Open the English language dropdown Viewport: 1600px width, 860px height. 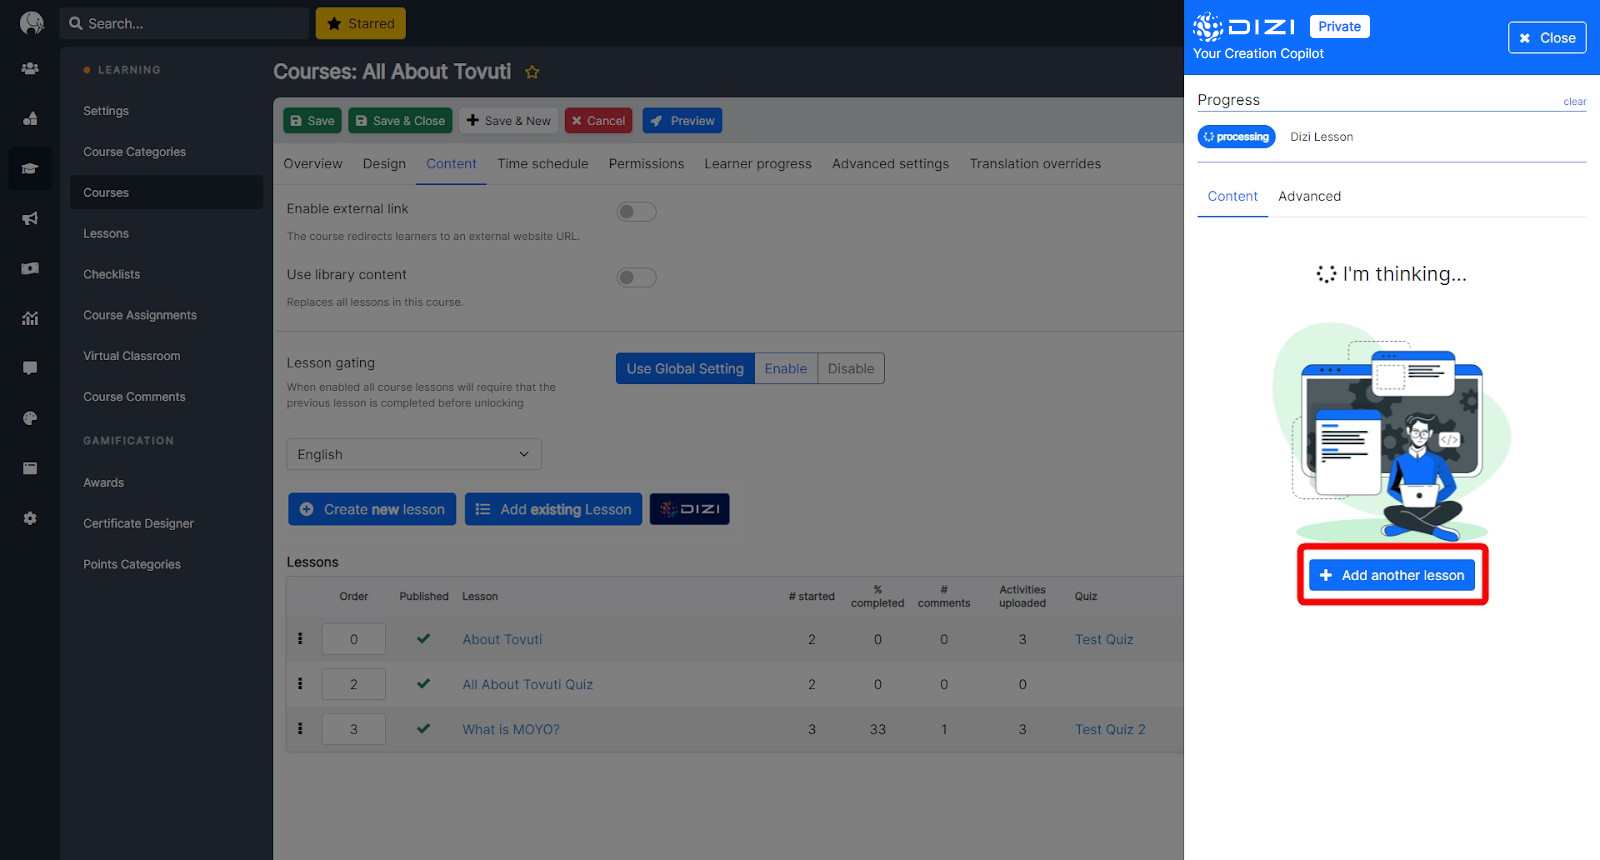[414, 454]
